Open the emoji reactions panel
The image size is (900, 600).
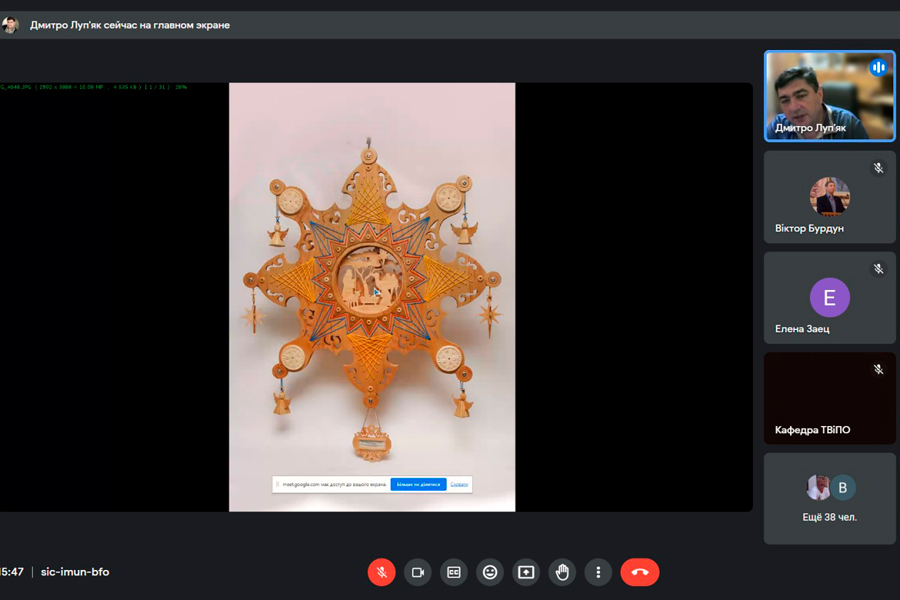click(x=490, y=572)
